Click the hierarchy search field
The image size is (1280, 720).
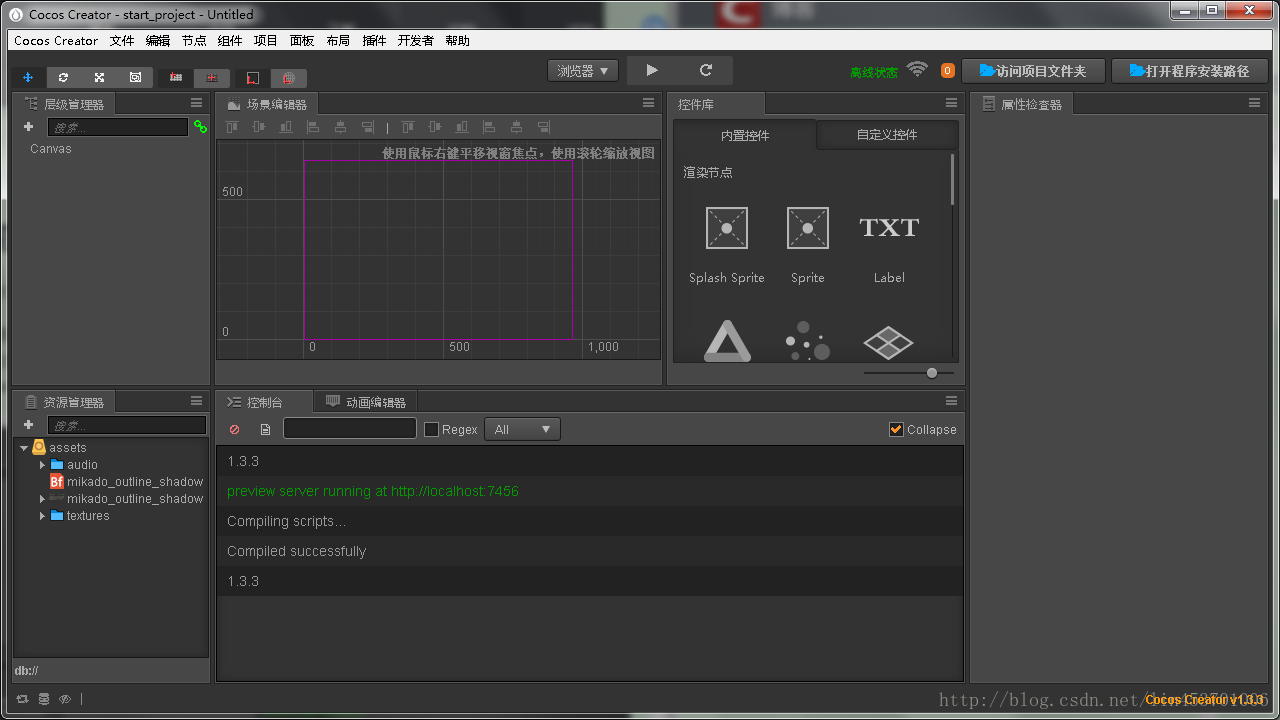click(118, 127)
